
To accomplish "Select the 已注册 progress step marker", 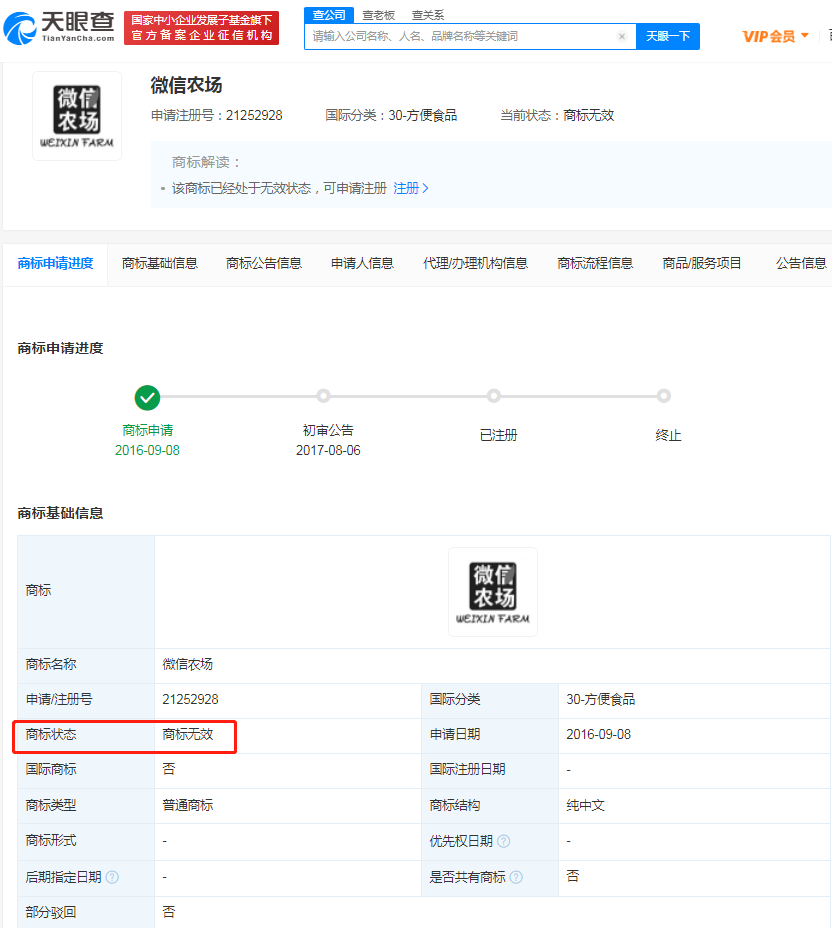I will tap(494, 396).
